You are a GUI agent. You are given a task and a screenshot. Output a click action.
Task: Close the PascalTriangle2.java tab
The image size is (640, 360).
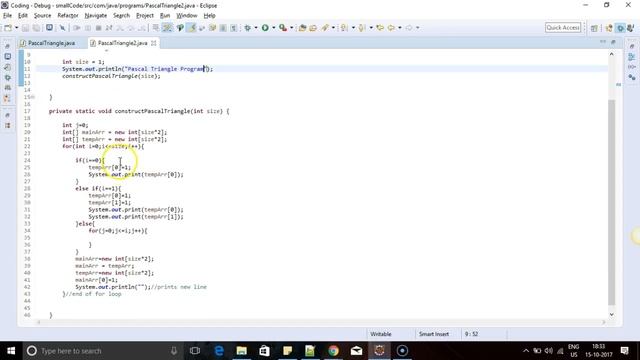[x=153, y=43]
